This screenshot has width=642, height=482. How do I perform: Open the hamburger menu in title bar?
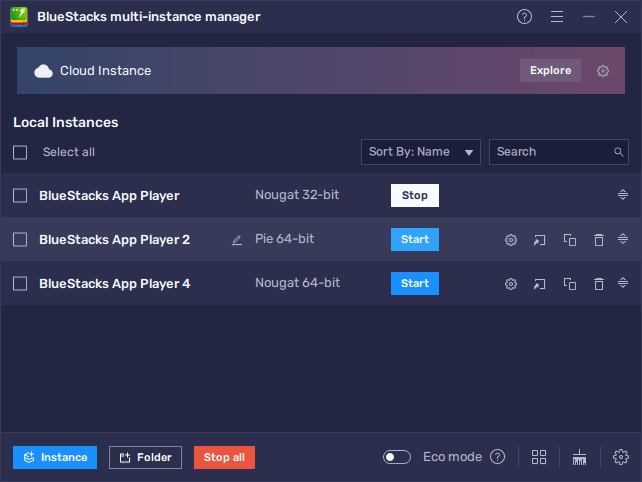click(556, 17)
